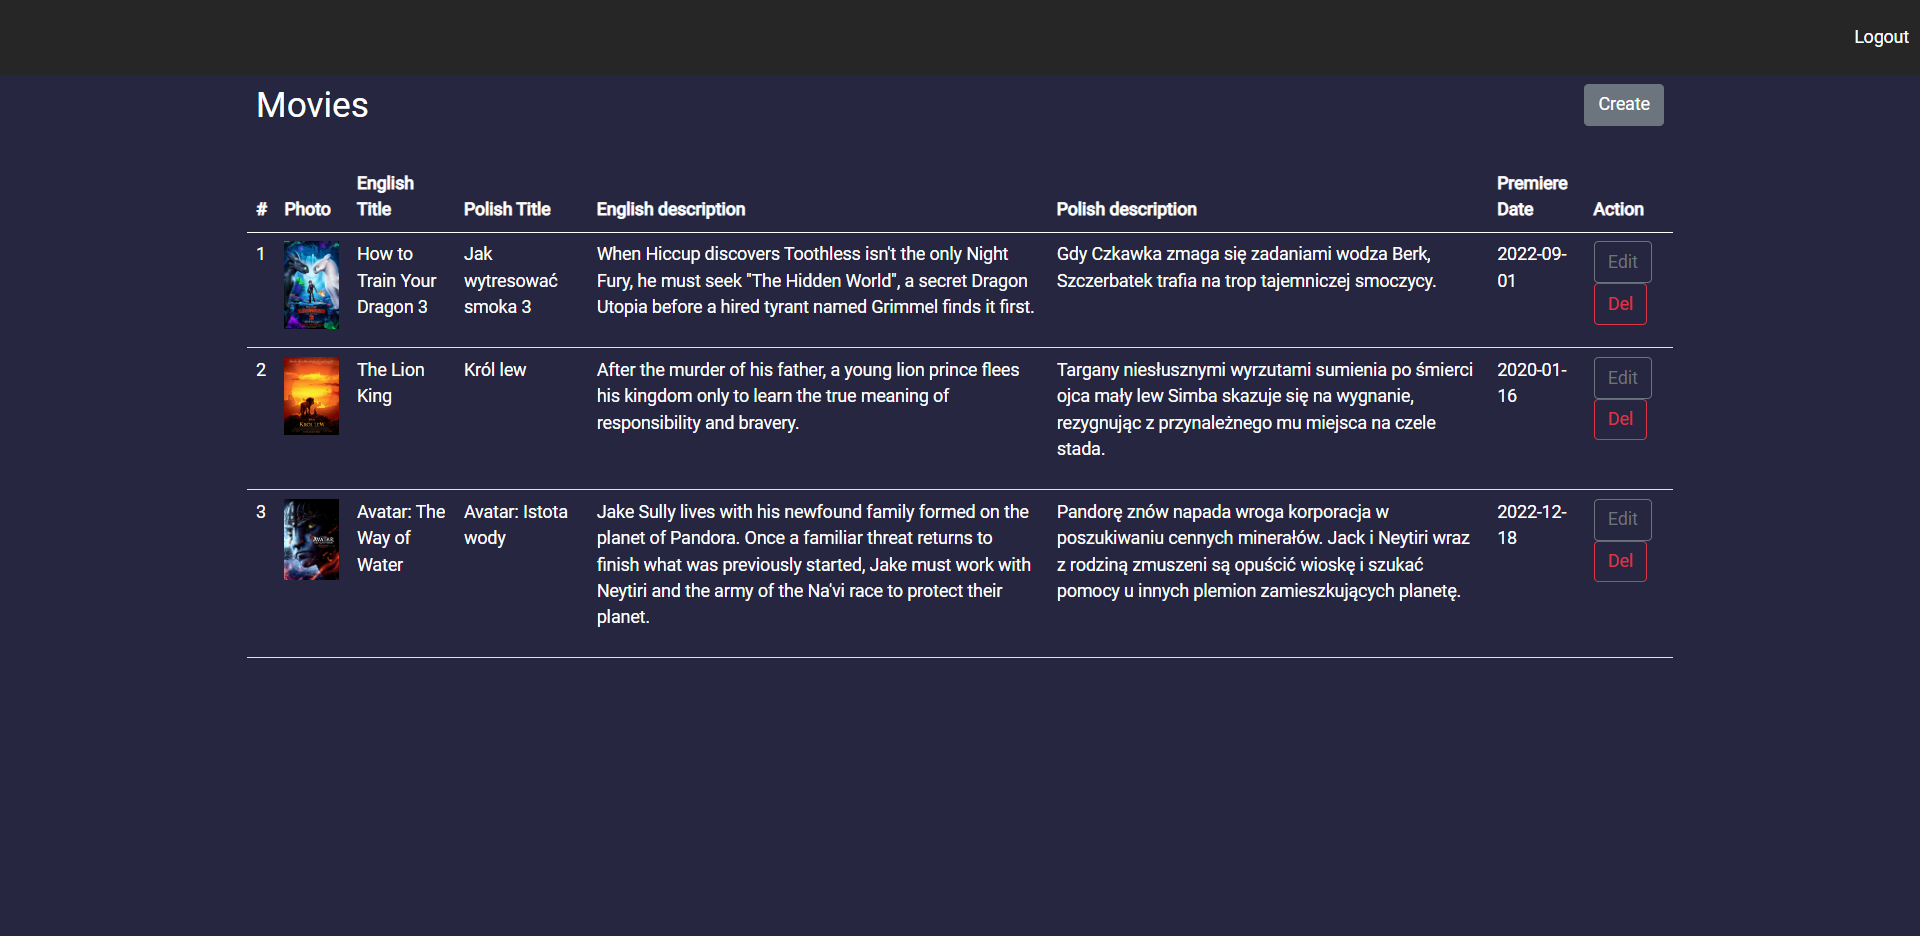Click the # column header
Screen dimensions: 1920x936
[x=261, y=209]
